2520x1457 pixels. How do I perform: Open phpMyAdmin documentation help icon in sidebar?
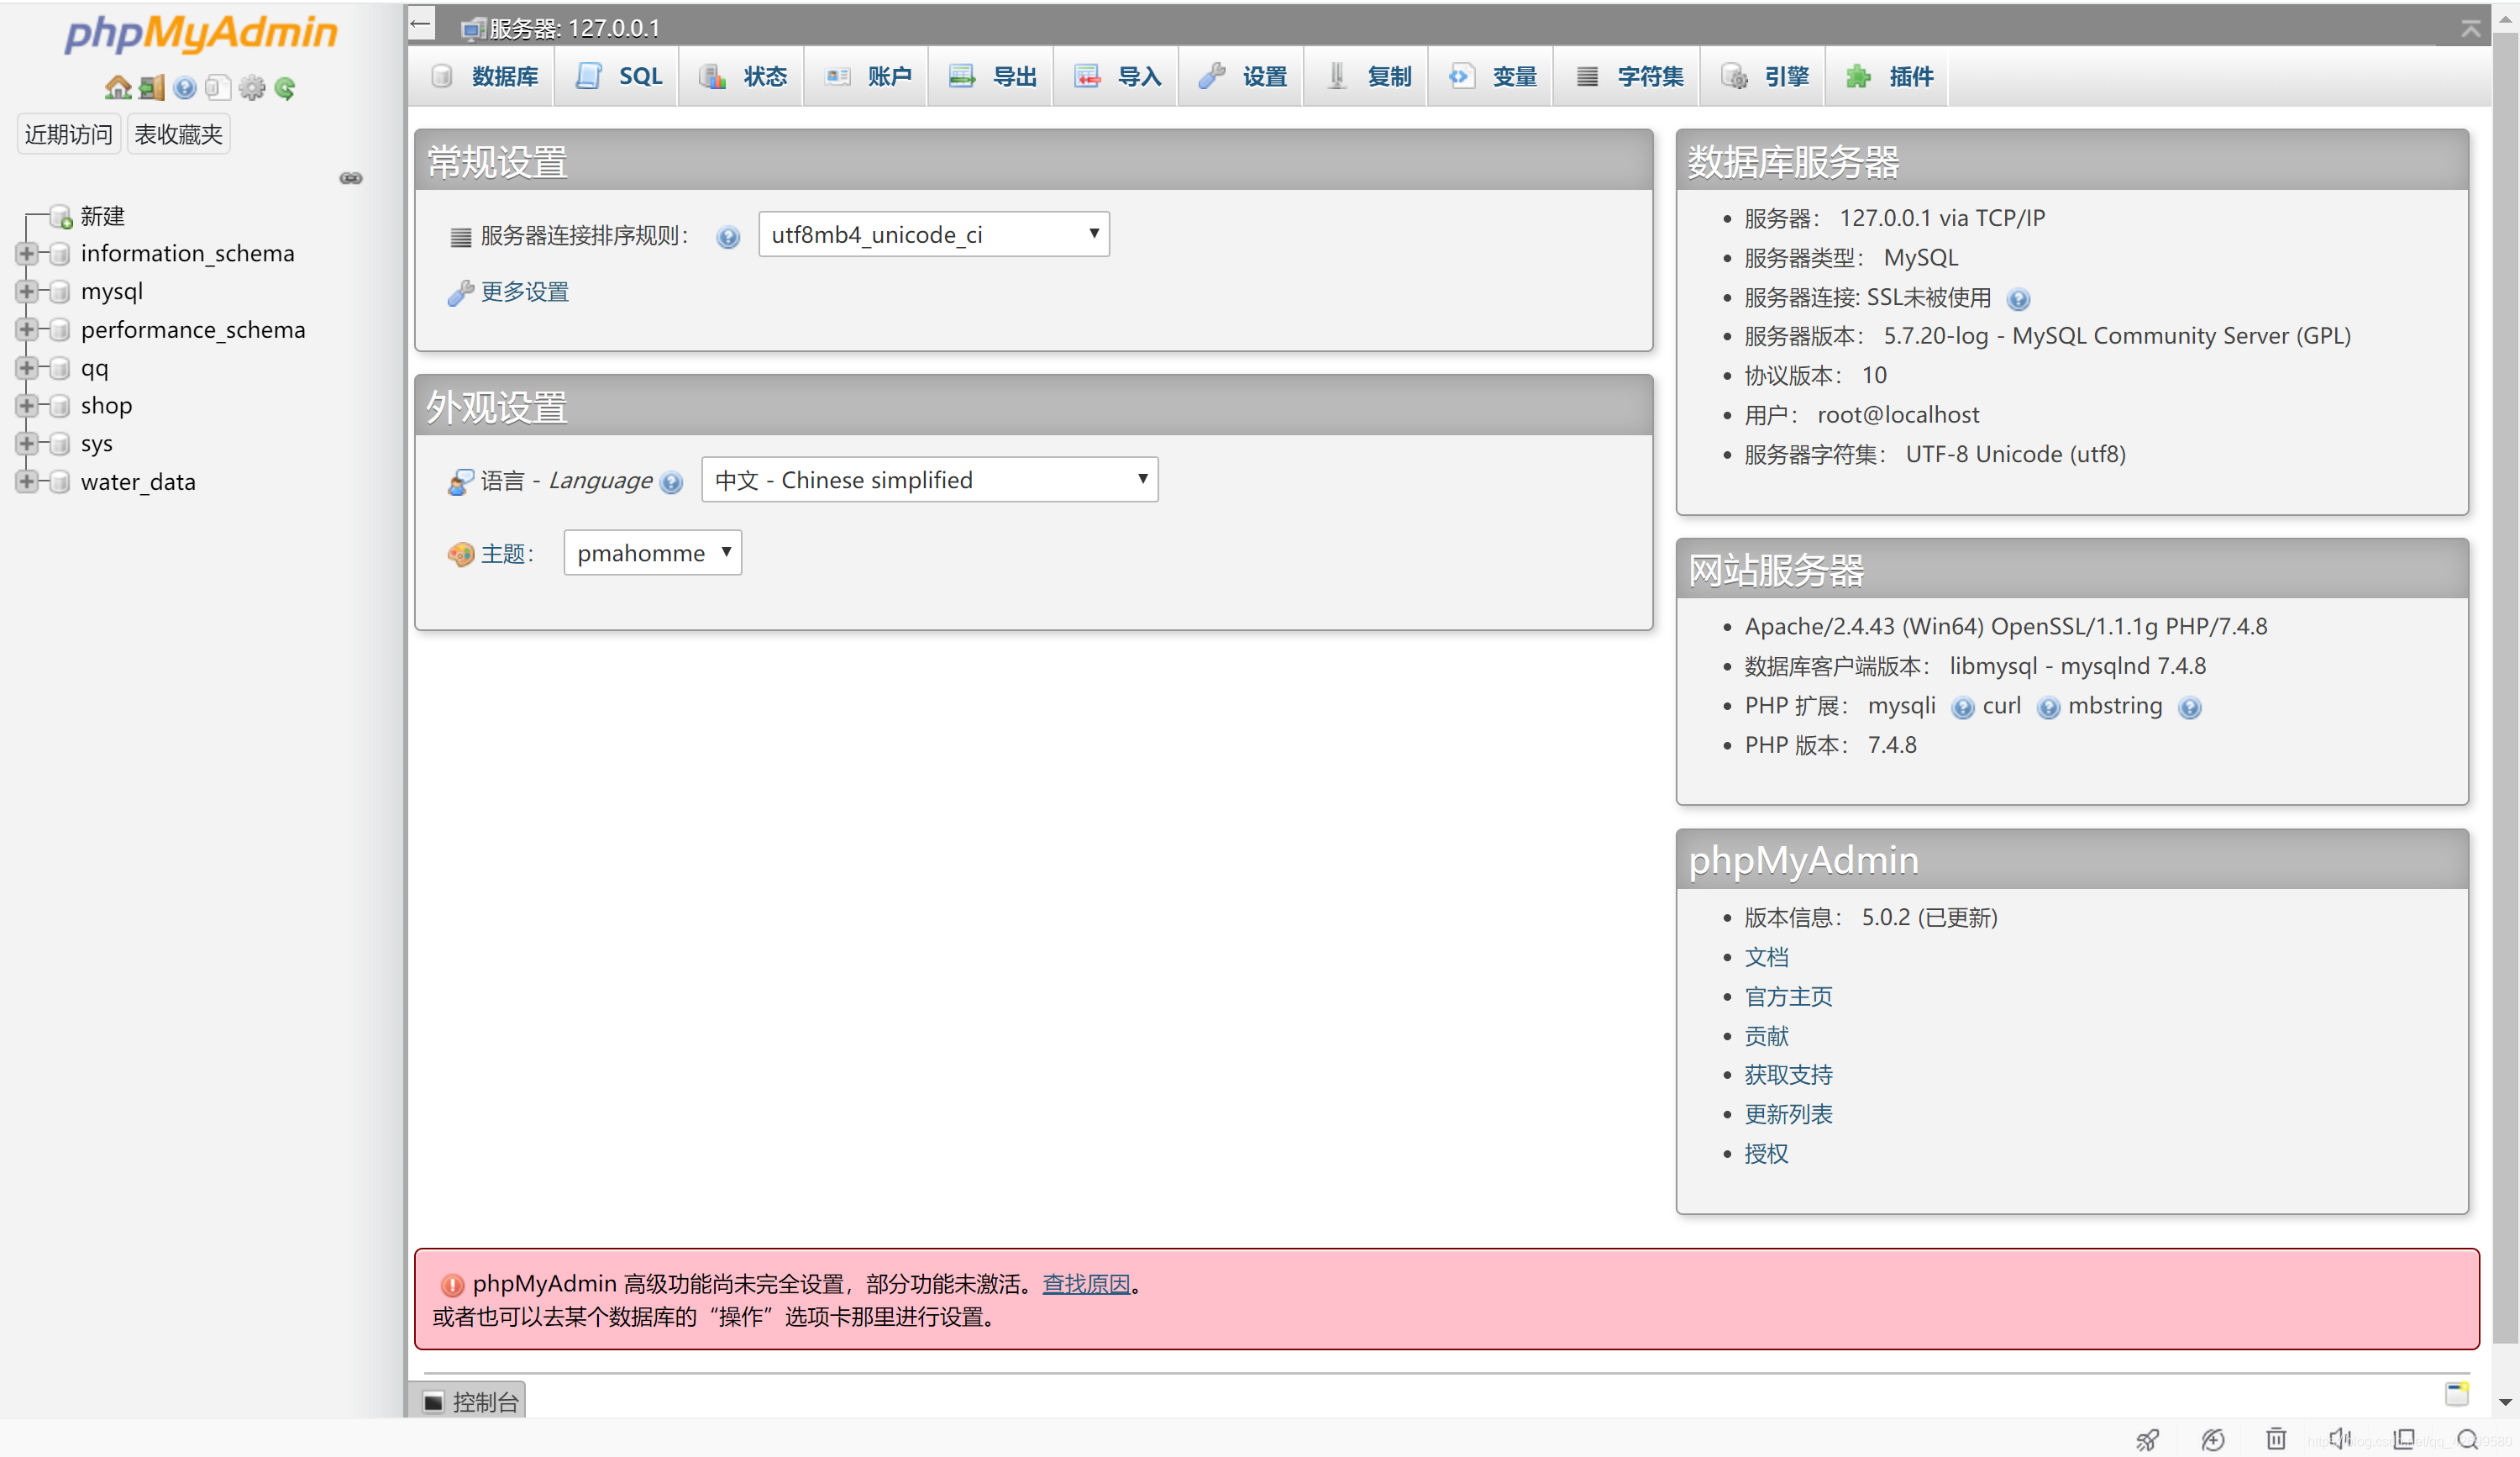click(185, 88)
